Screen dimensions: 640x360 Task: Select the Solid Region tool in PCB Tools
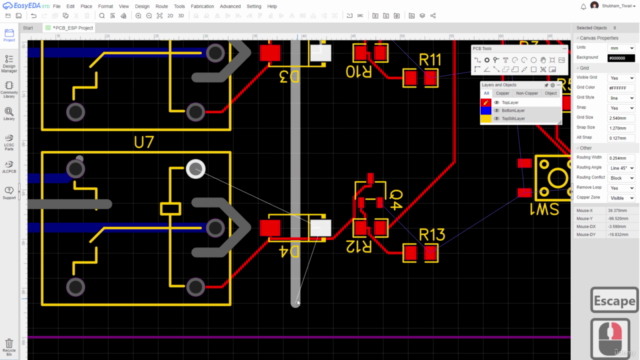[515, 69]
